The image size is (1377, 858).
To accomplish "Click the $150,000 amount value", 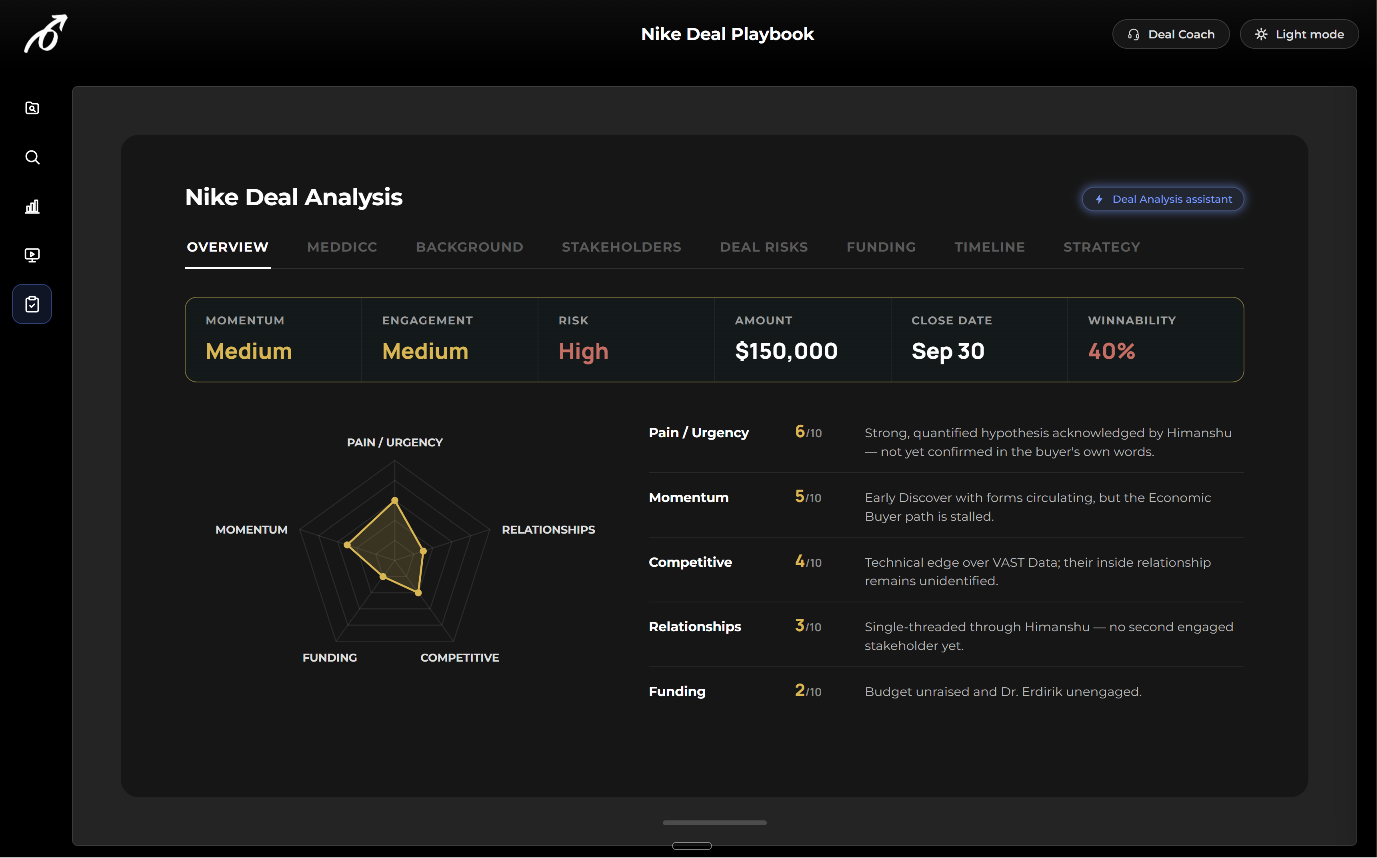I will (x=786, y=351).
